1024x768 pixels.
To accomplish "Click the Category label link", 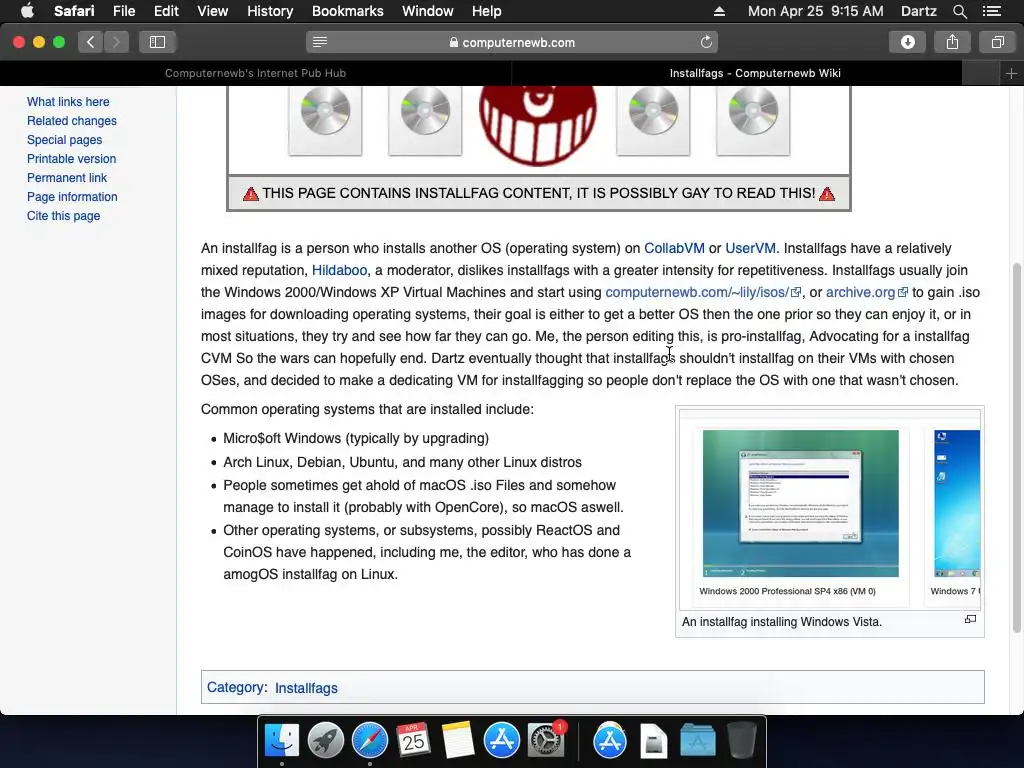I will (x=236, y=687).
